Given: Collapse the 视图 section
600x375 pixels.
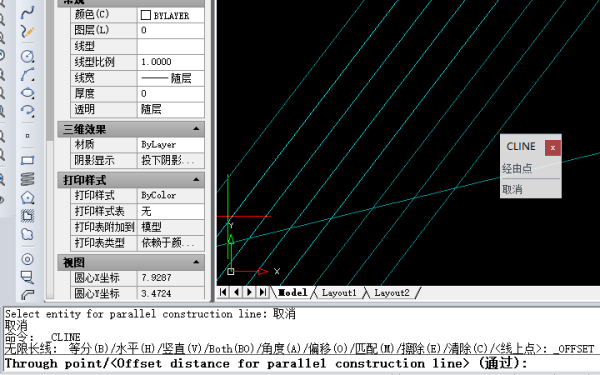Looking at the screenshot, I should tap(196, 262).
